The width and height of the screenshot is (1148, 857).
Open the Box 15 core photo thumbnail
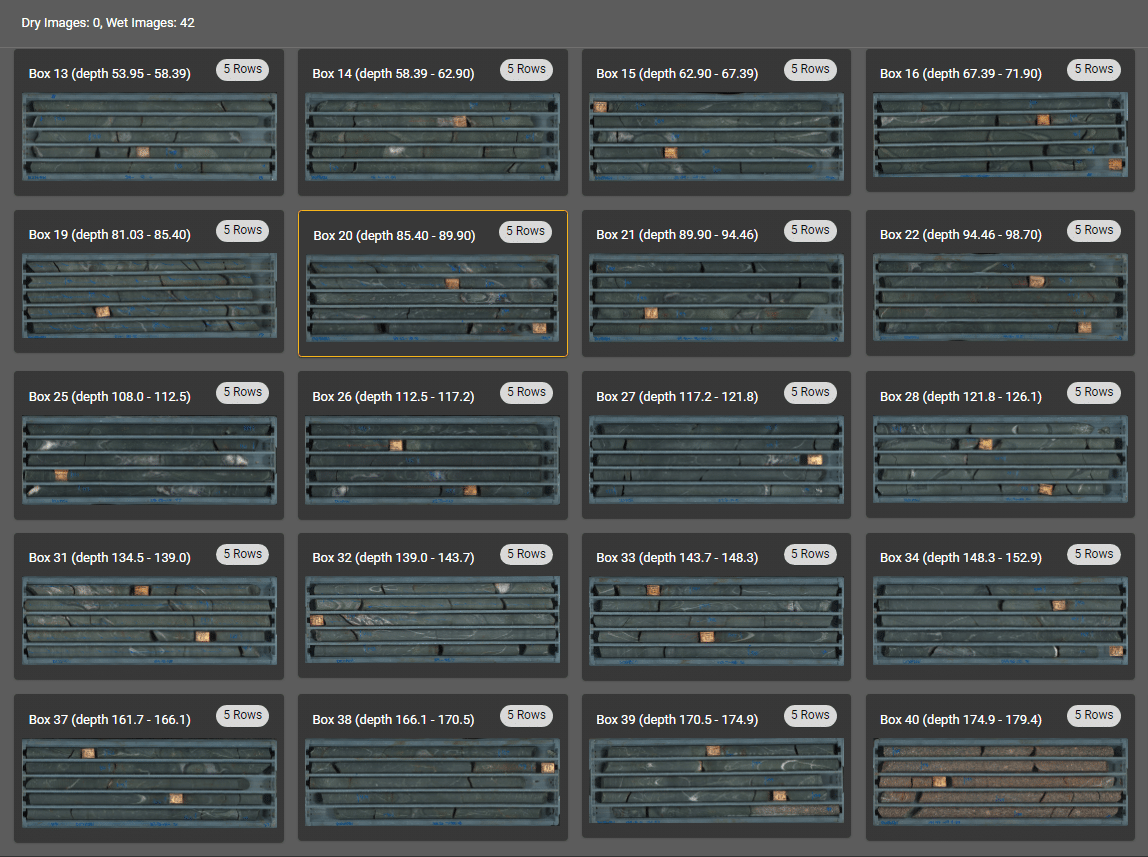tap(716, 137)
